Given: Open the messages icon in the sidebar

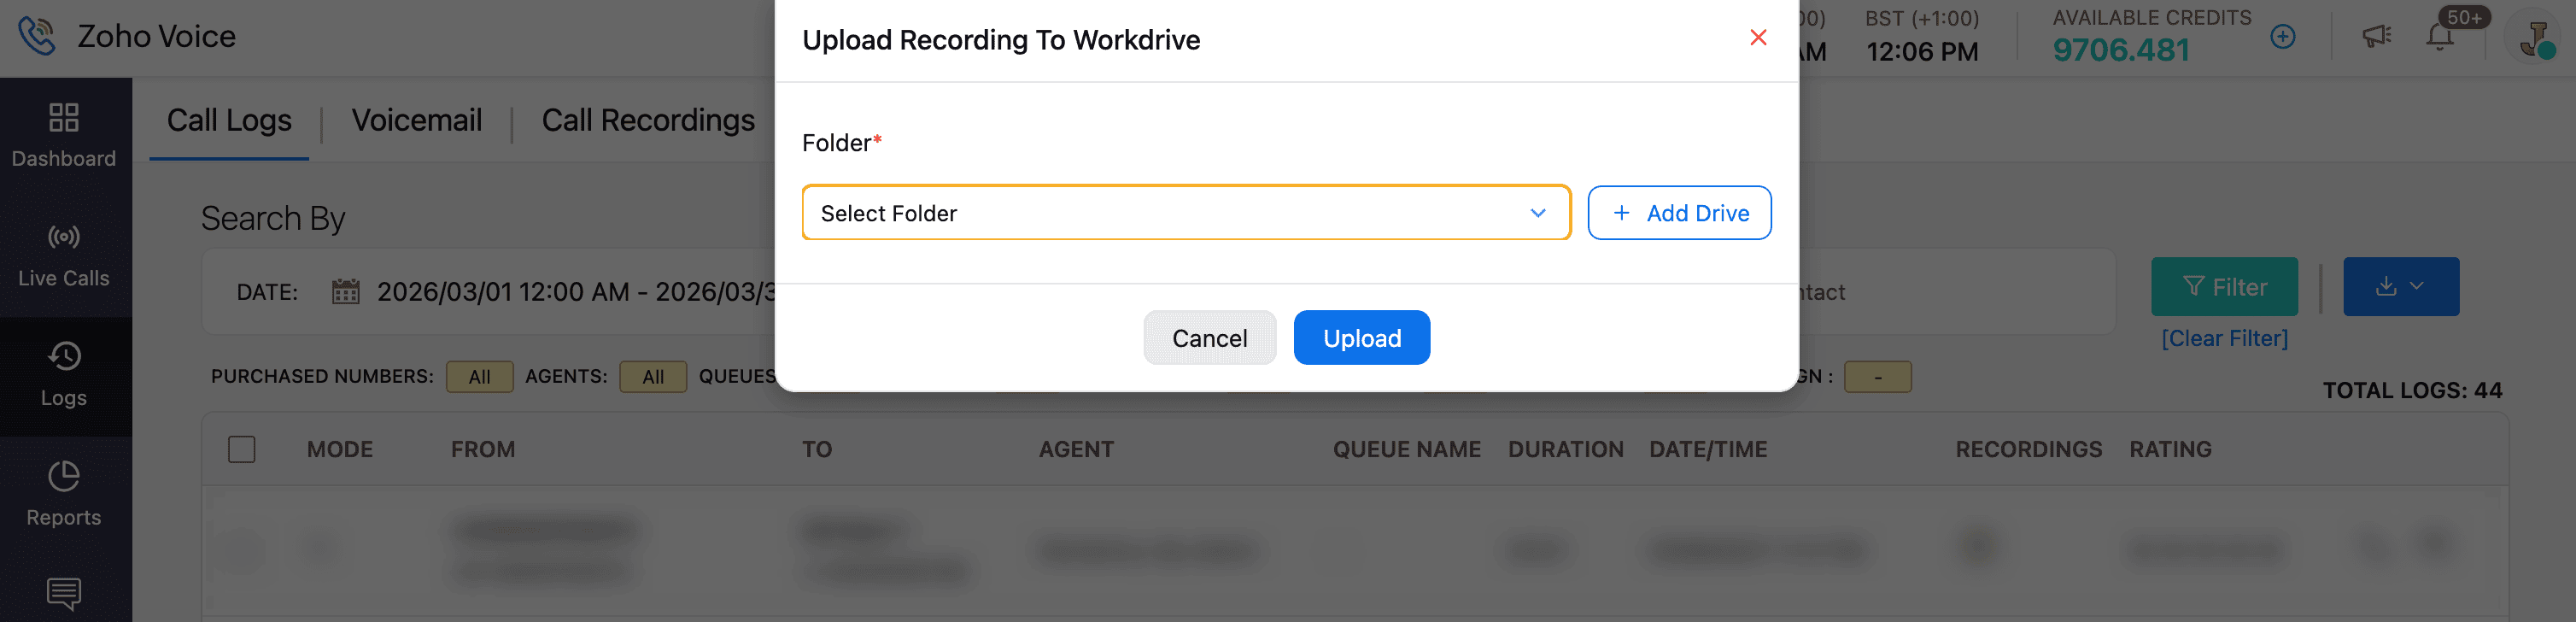Looking at the screenshot, I should (x=64, y=594).
